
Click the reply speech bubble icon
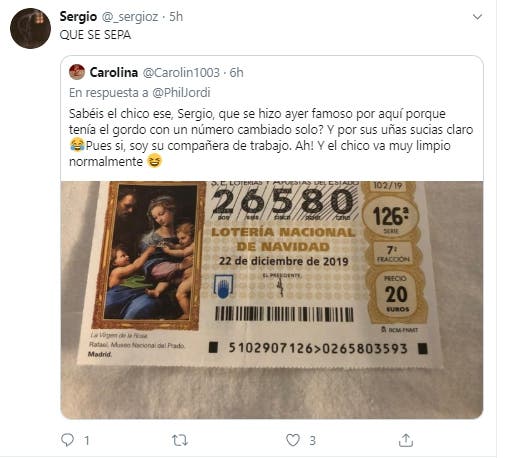pos(67,440)
